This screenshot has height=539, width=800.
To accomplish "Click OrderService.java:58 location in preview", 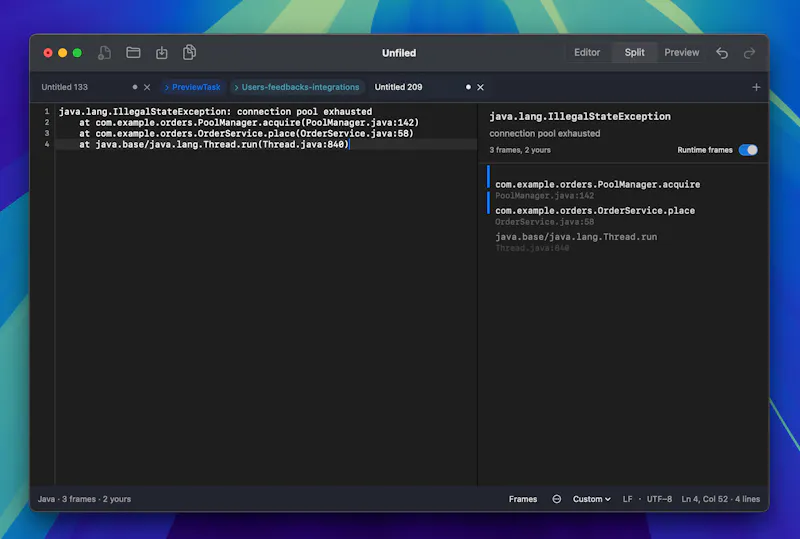I will [x=544, y=222].
